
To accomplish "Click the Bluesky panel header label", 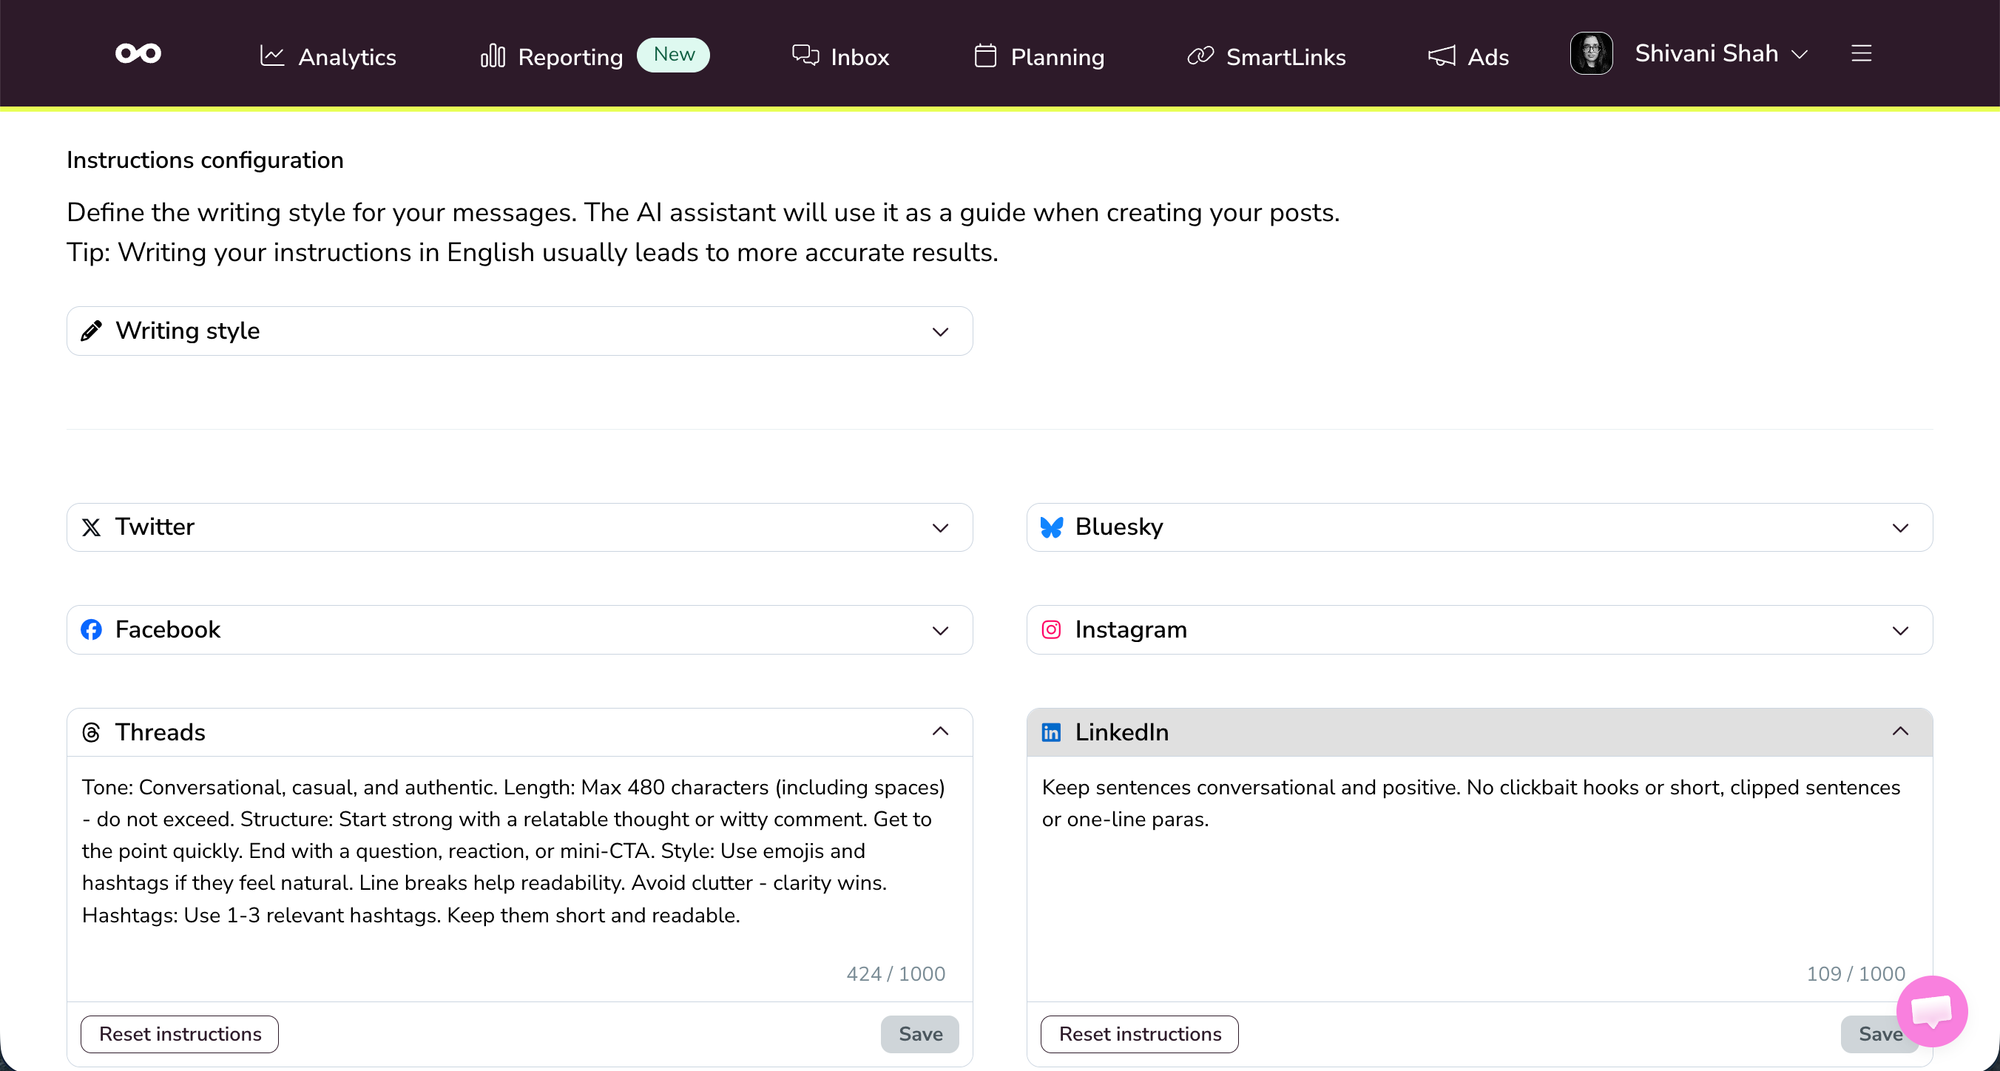I will pos(1119,527).
